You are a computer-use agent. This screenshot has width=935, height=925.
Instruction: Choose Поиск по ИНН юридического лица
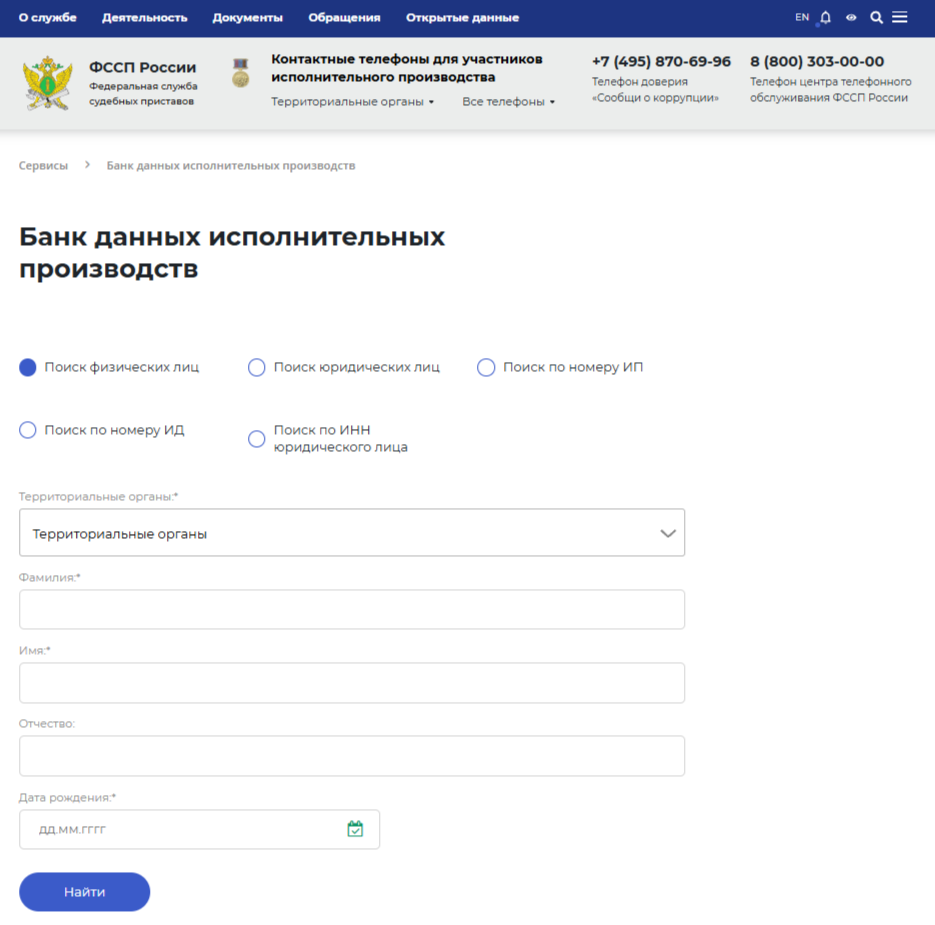click(x=257, y=438)
